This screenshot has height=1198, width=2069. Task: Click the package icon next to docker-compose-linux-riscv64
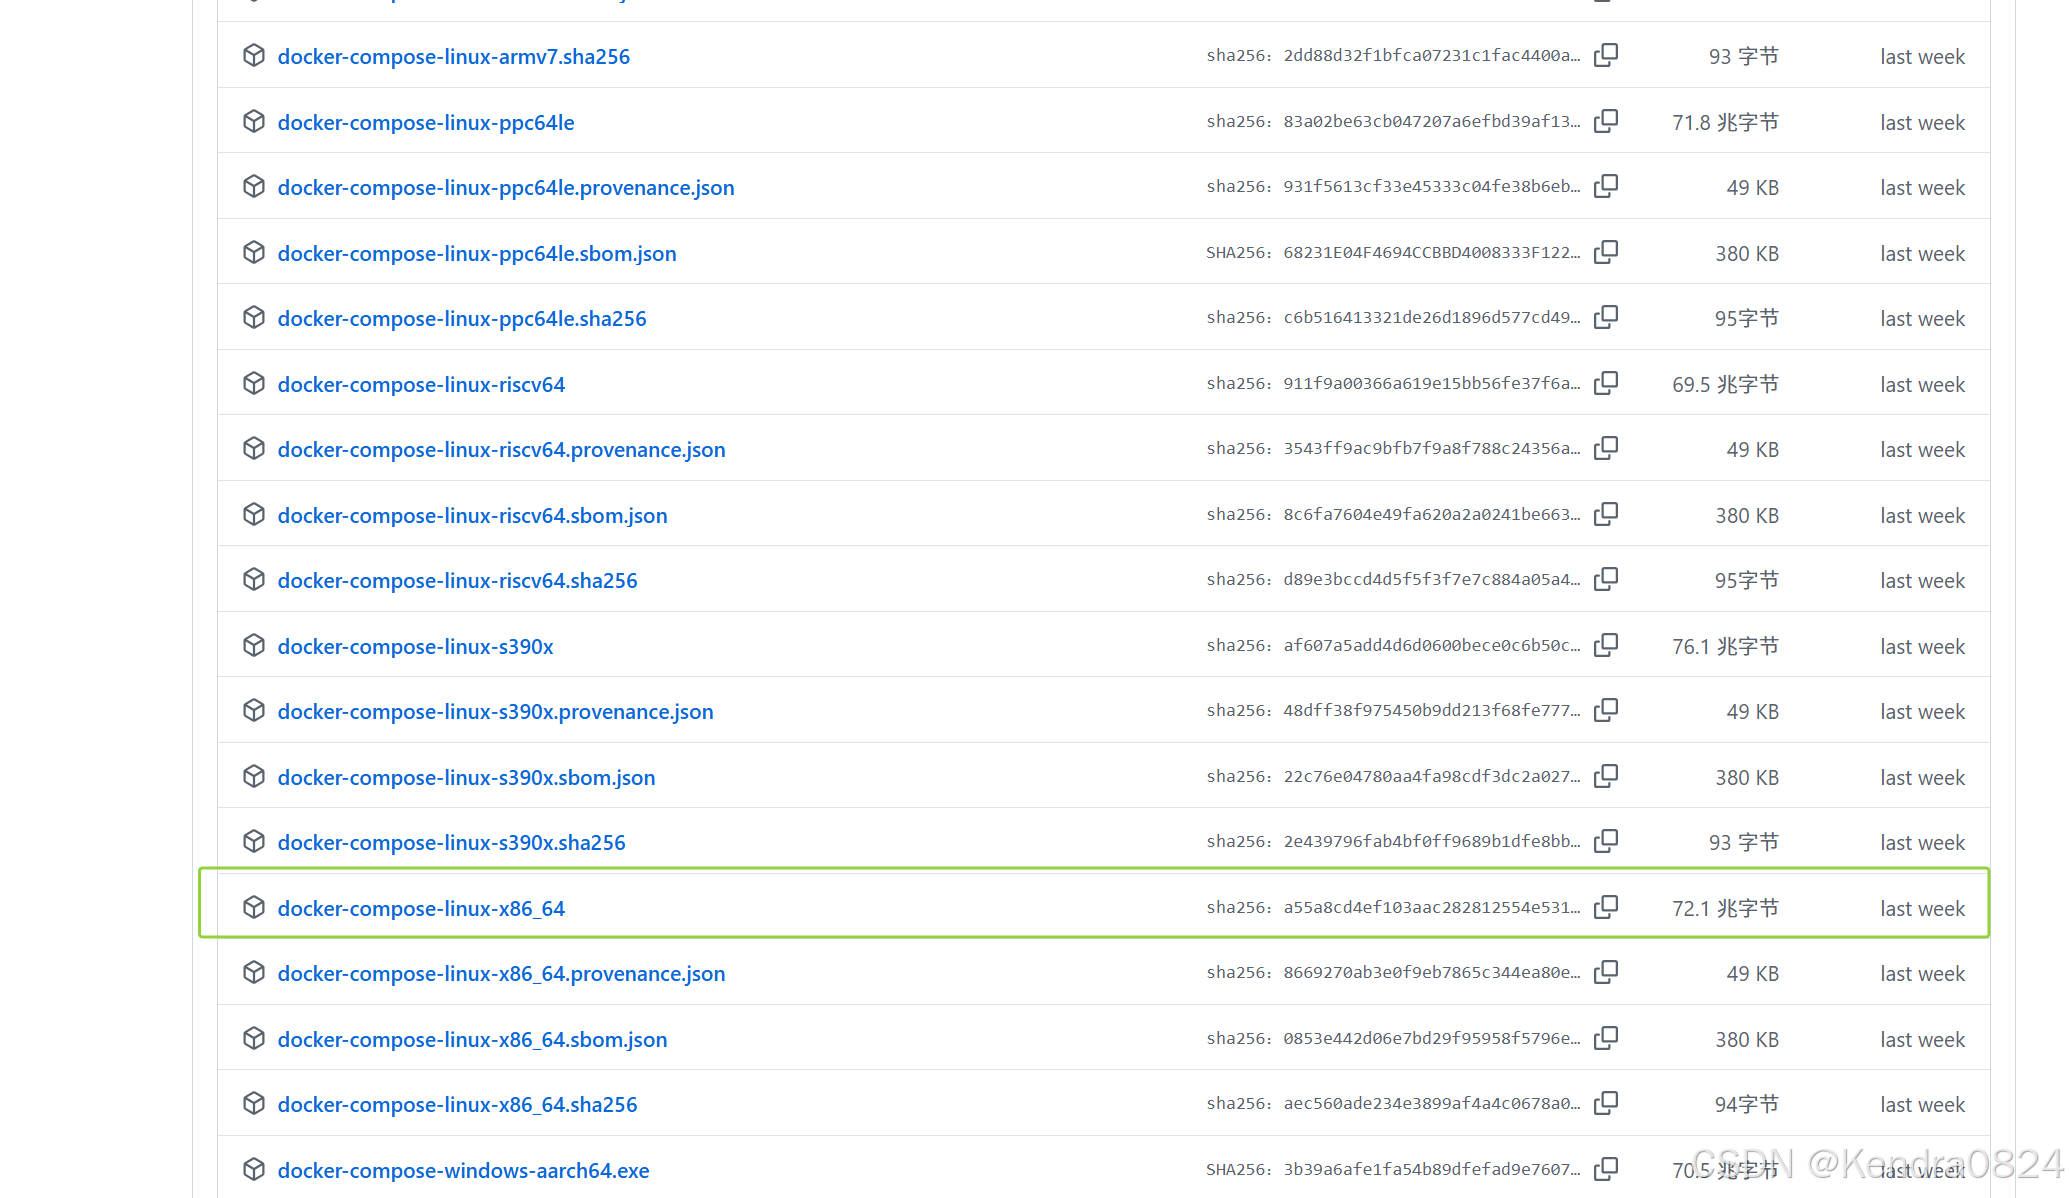coord(253,383)
